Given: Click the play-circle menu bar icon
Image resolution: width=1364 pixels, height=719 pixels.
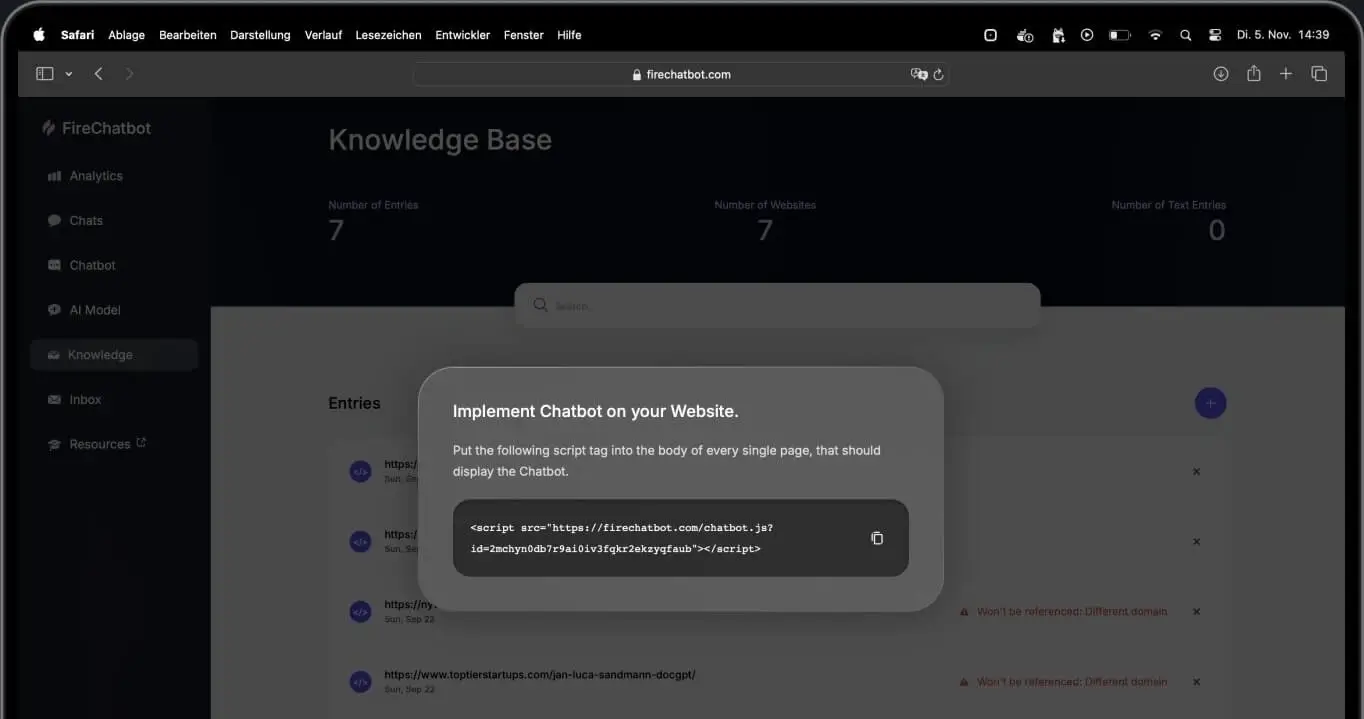Looking at the screenshot, I should coord(1087,35).
